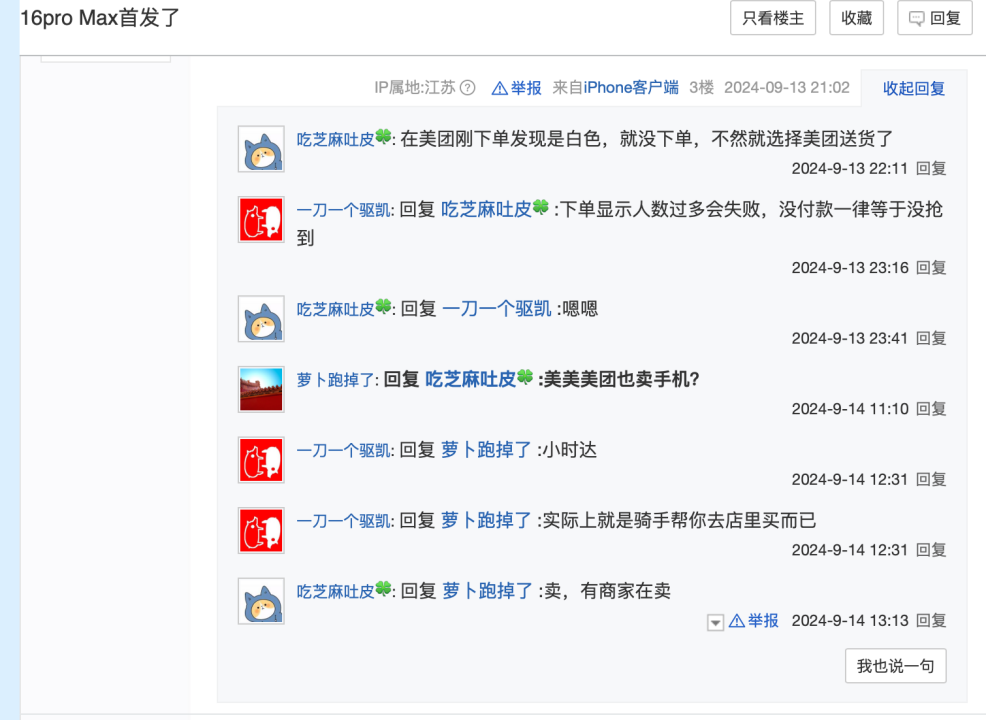Viewport: 986px width, 720px height.
Task: Click 吃芝麻吐皮 cat avatar on first comment
Action: pos(261,150)
